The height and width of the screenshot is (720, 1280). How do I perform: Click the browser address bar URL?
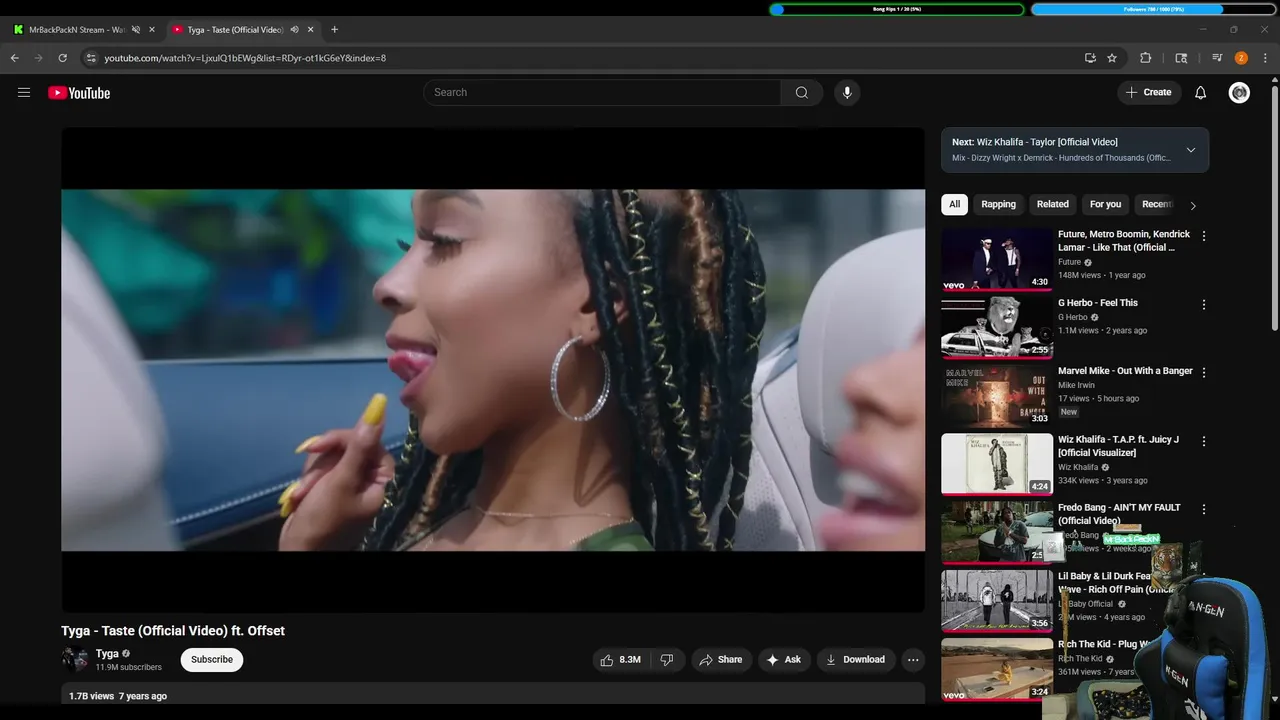coord(245,58)
